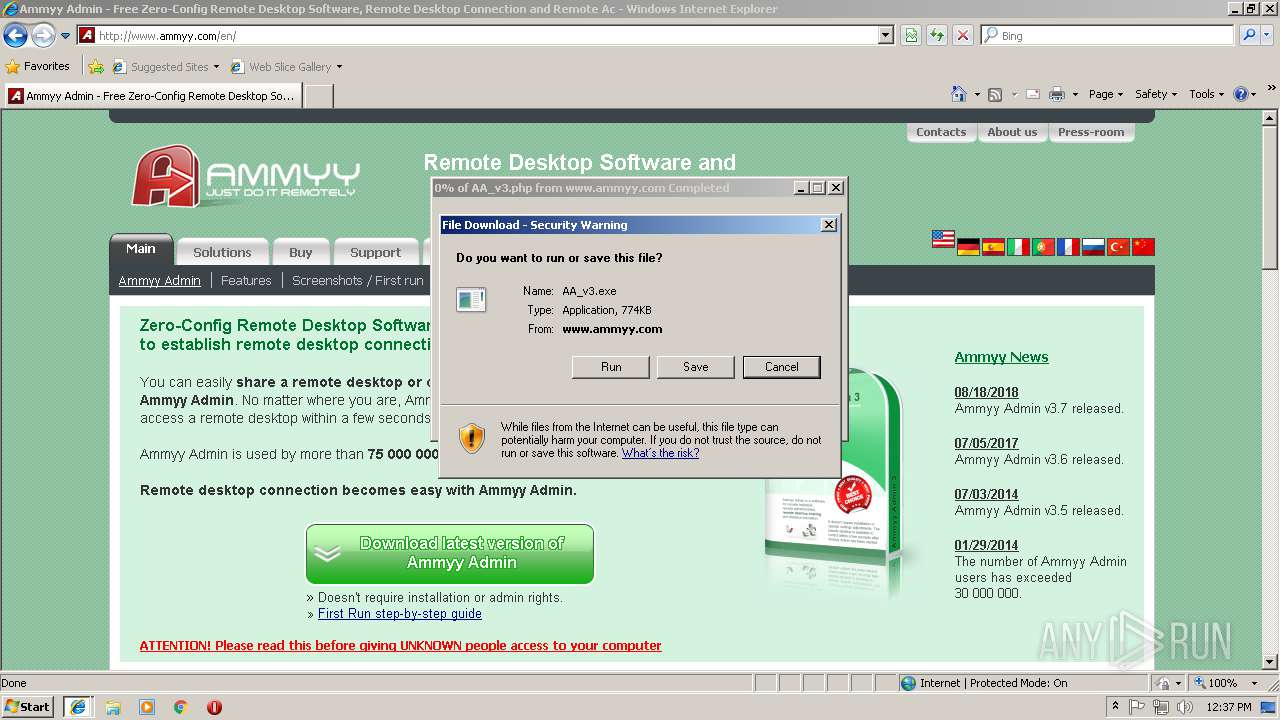This screenshot has width=1280, height=720.
Task: Open the Page menu
Action: tap(1106, 94)
